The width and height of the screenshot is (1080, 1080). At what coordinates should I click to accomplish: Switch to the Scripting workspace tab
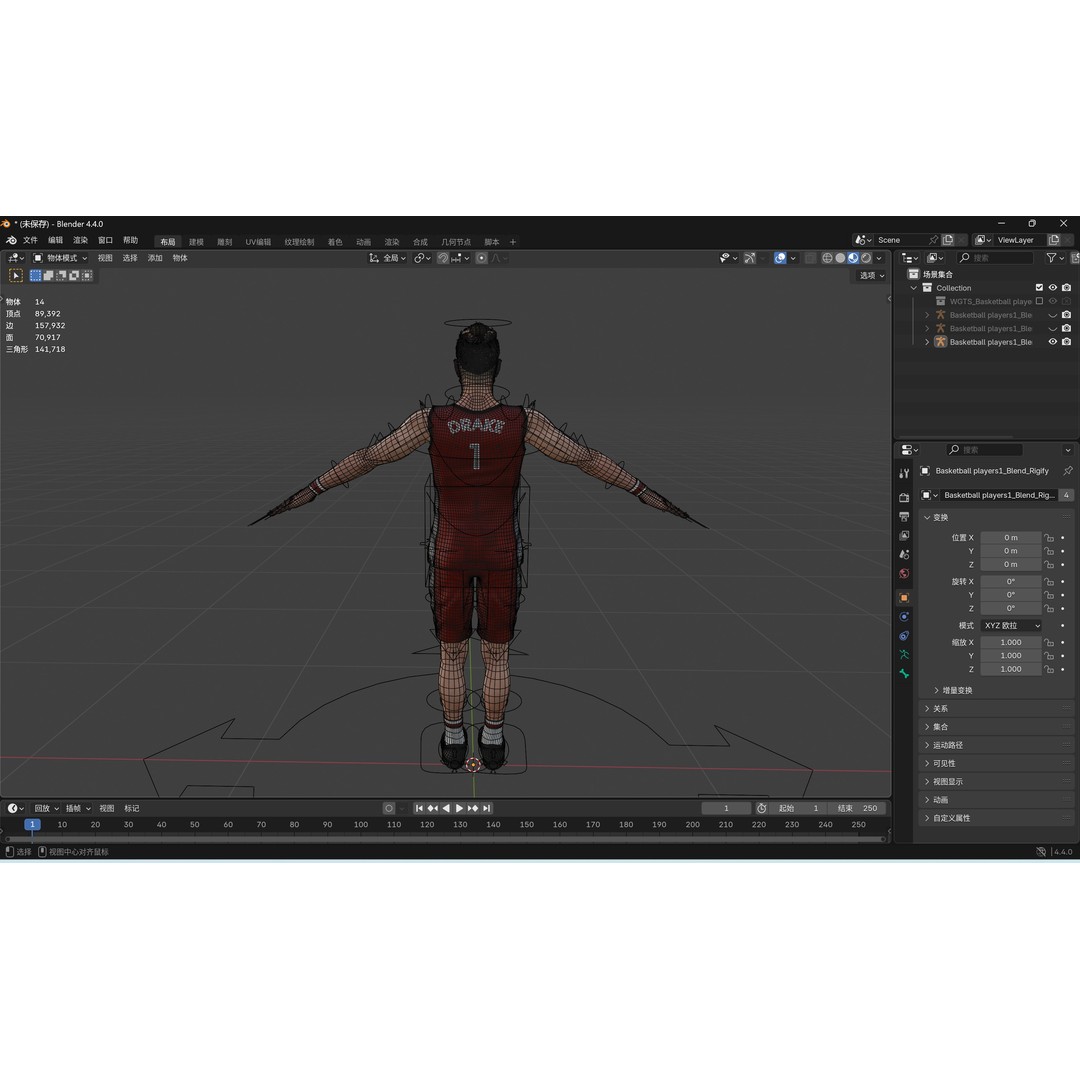pyautogui.click(x=492, y=242)
